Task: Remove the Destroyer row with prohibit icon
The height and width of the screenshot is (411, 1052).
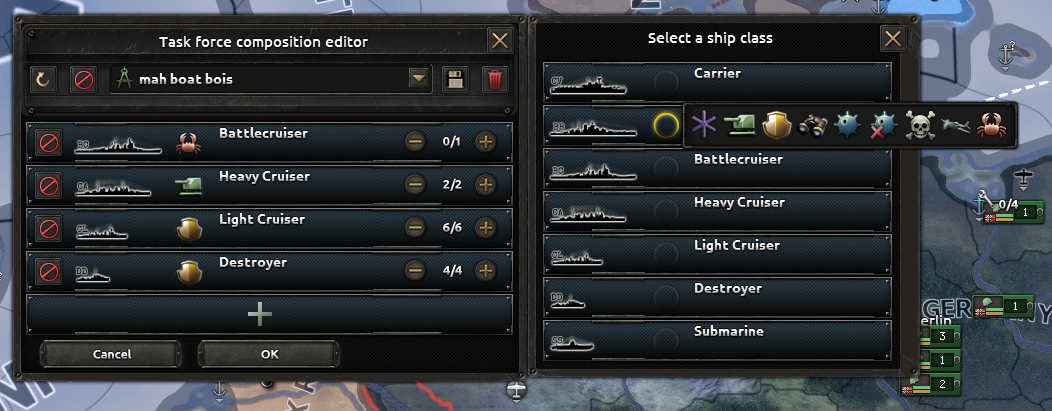Action: (48, 272)
